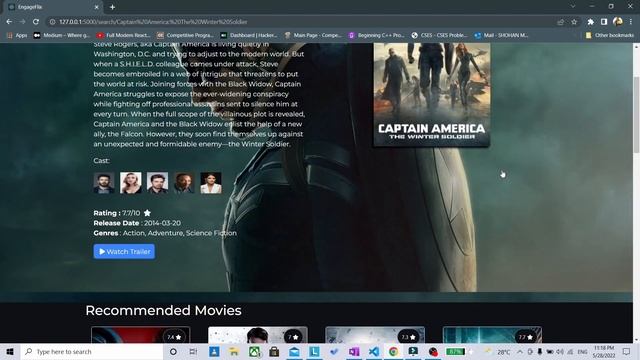The image size is (640, 360).
Task: Click the Type here to search box
Action: [x=92, y=351]
